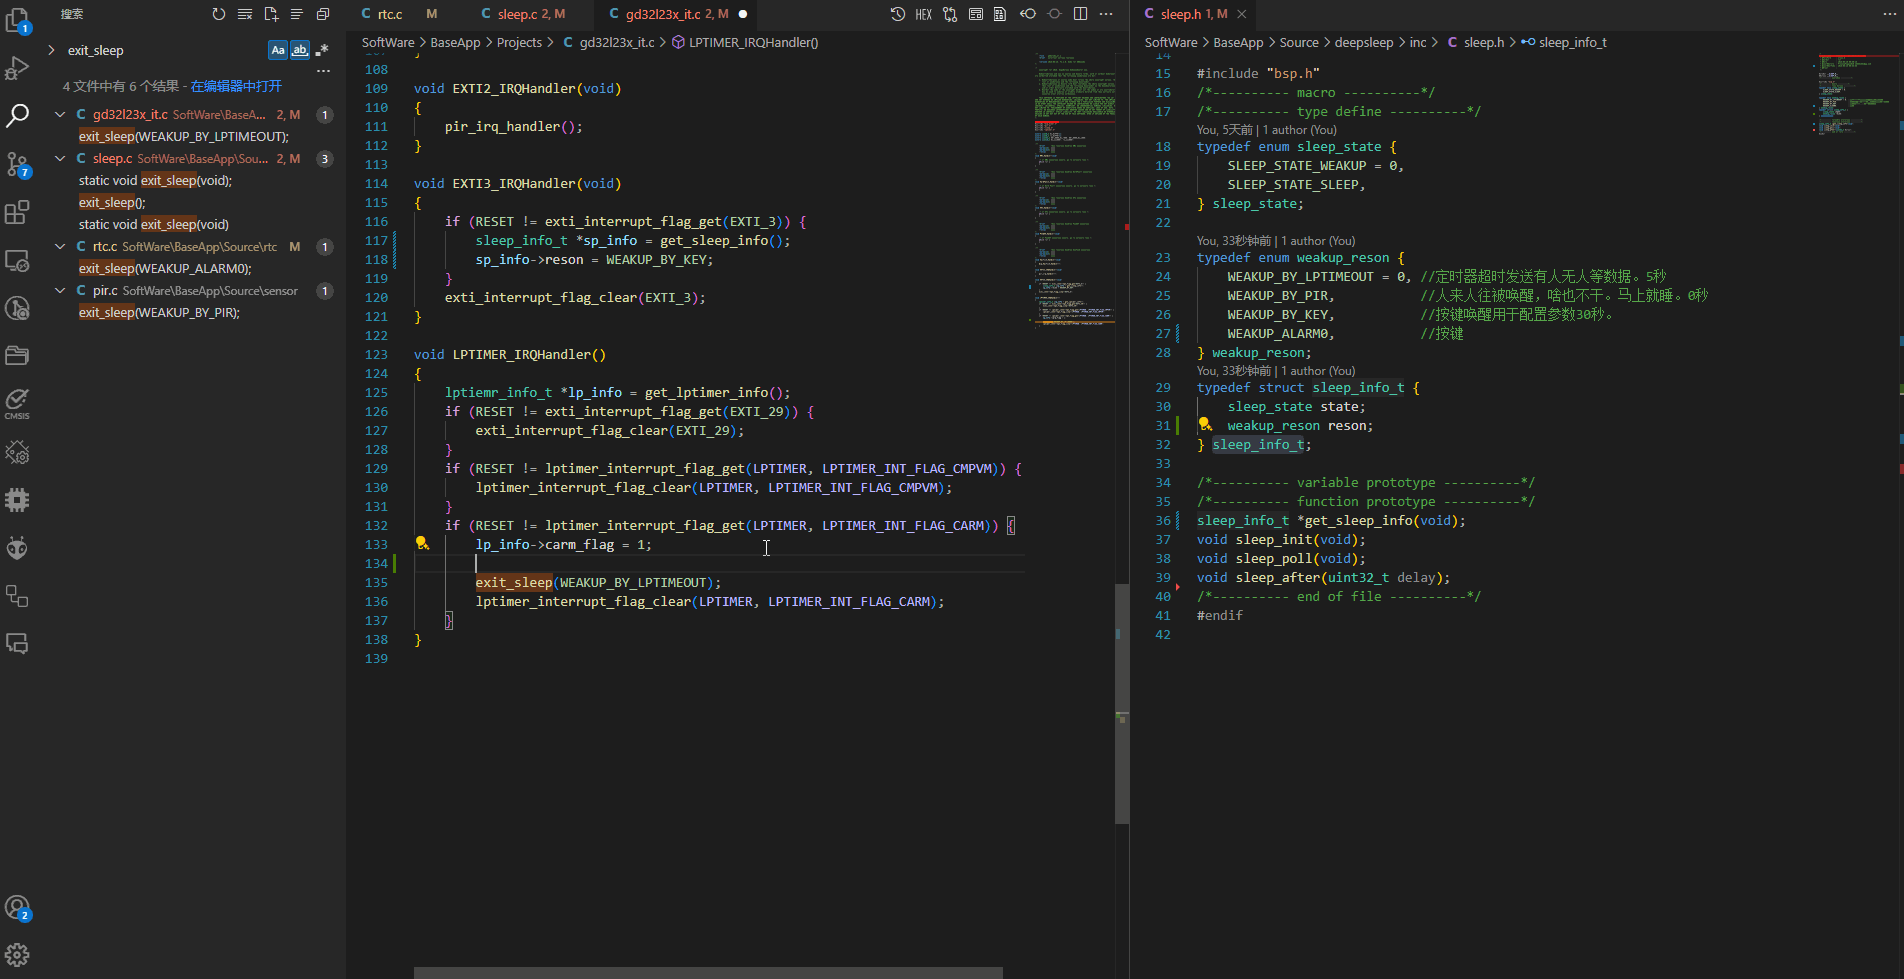Click the lightbulb on sleep.h line 31
The width and height of the screenshot is (1904, 979).
(1205, 424)
